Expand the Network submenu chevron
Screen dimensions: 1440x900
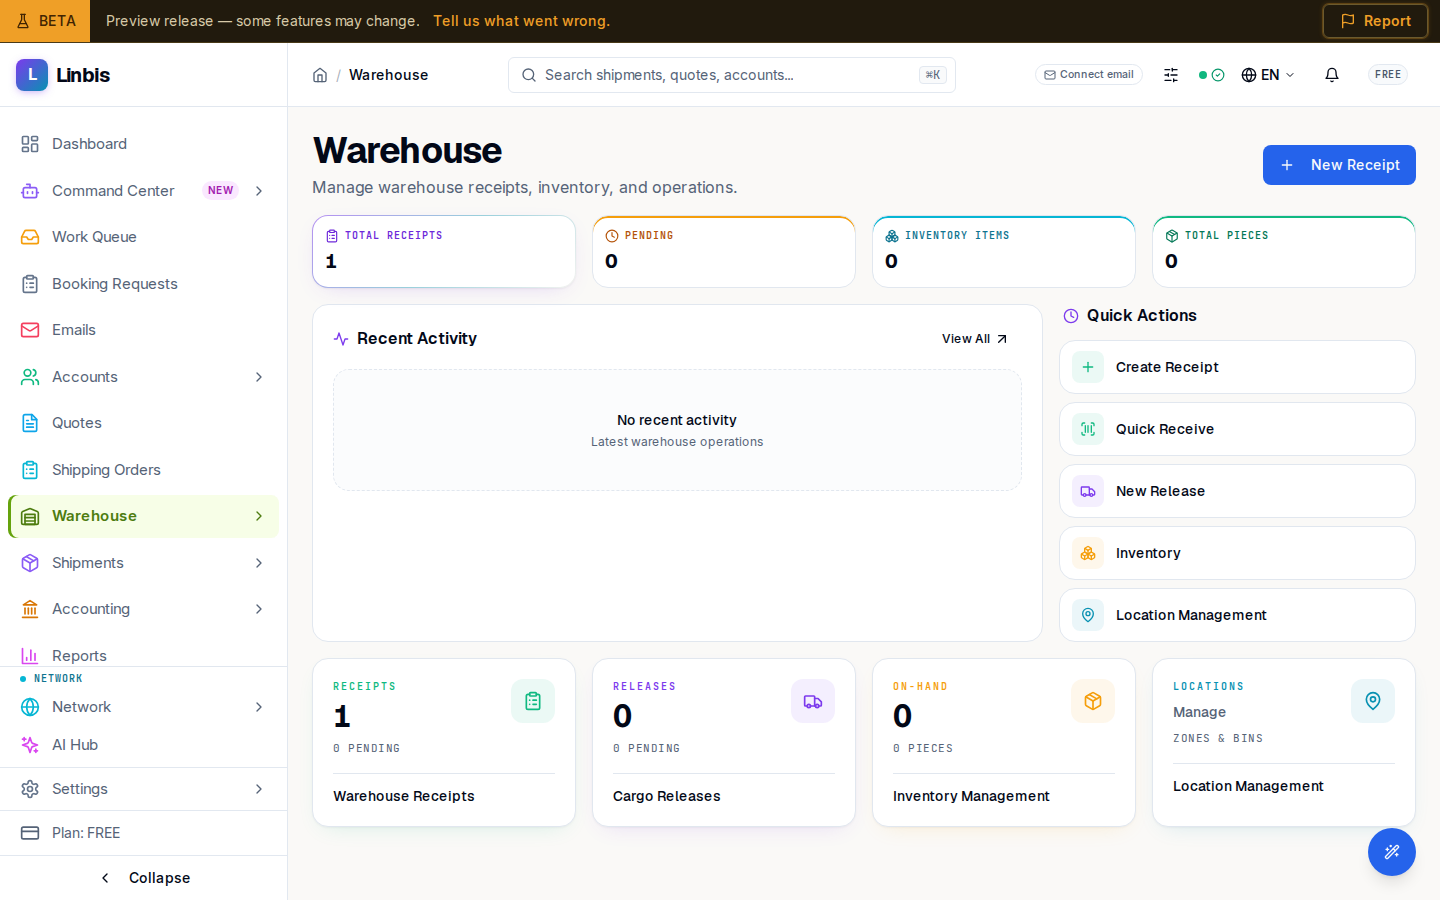coord(259,707)
